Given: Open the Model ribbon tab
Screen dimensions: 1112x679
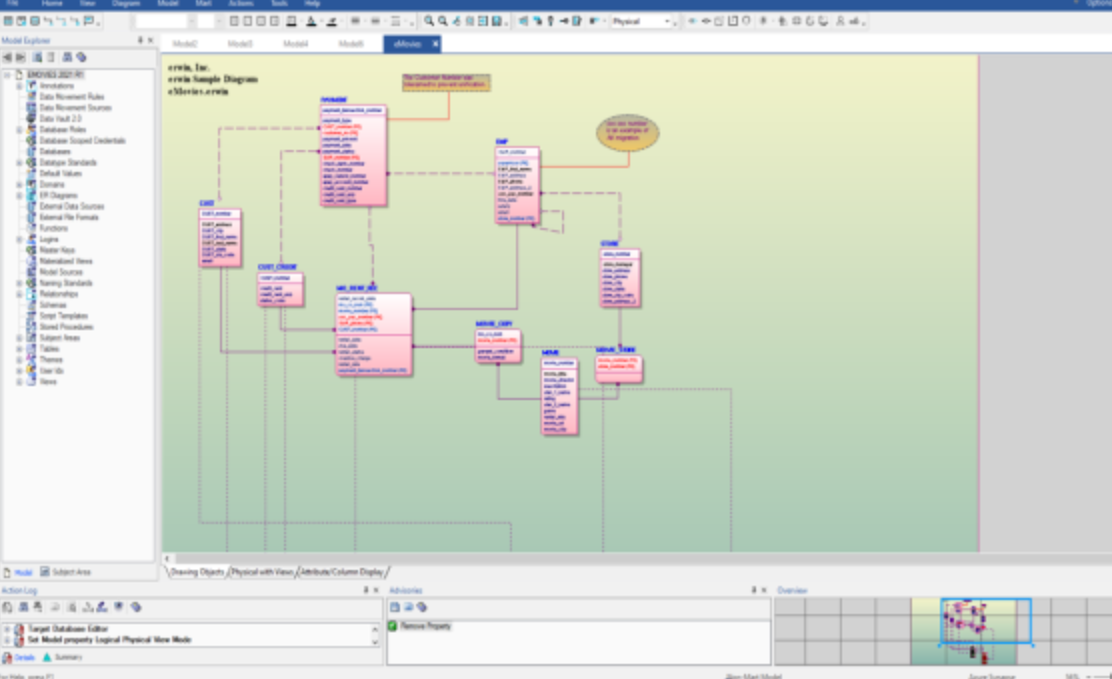Looking at the screenshot, I should point(167,4).
